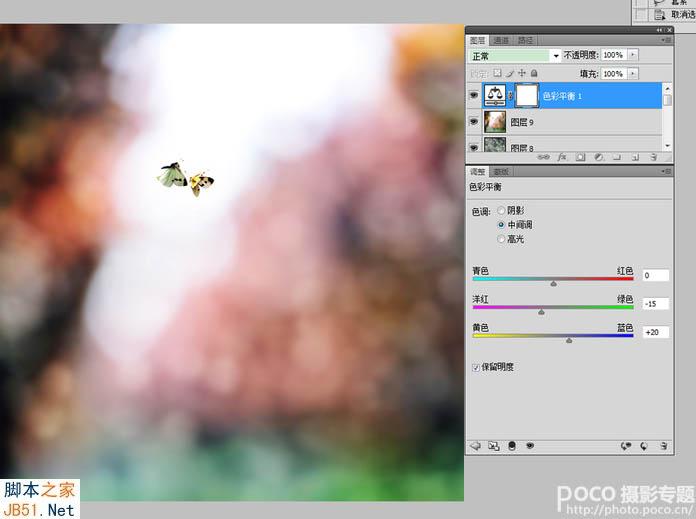Click the 黄色–蓝色 slider handle

coord(569,341)
